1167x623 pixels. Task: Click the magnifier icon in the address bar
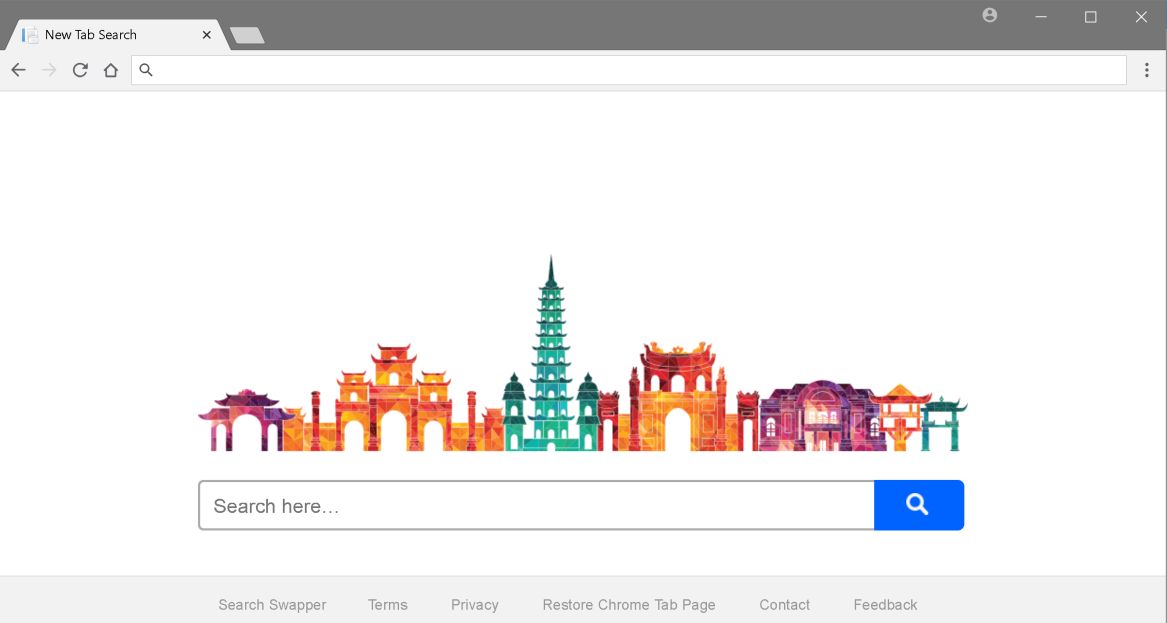146,70
